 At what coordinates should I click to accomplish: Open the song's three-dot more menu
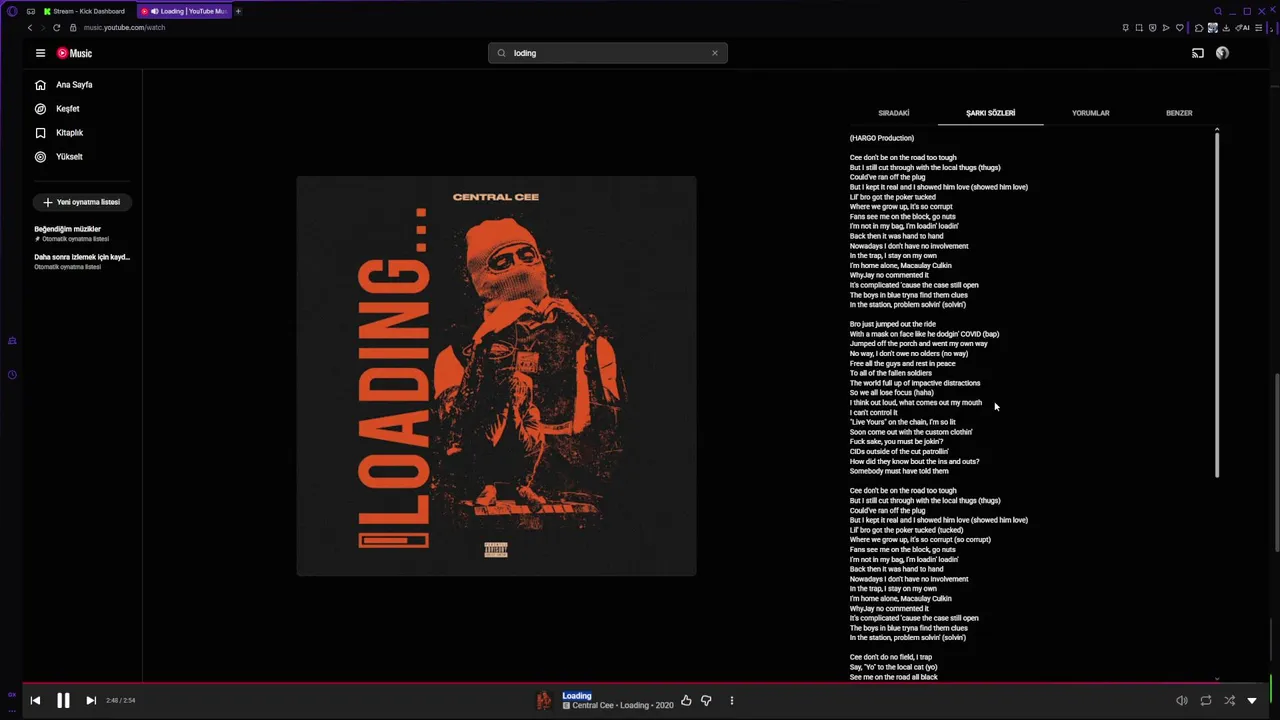pos(732,701)
